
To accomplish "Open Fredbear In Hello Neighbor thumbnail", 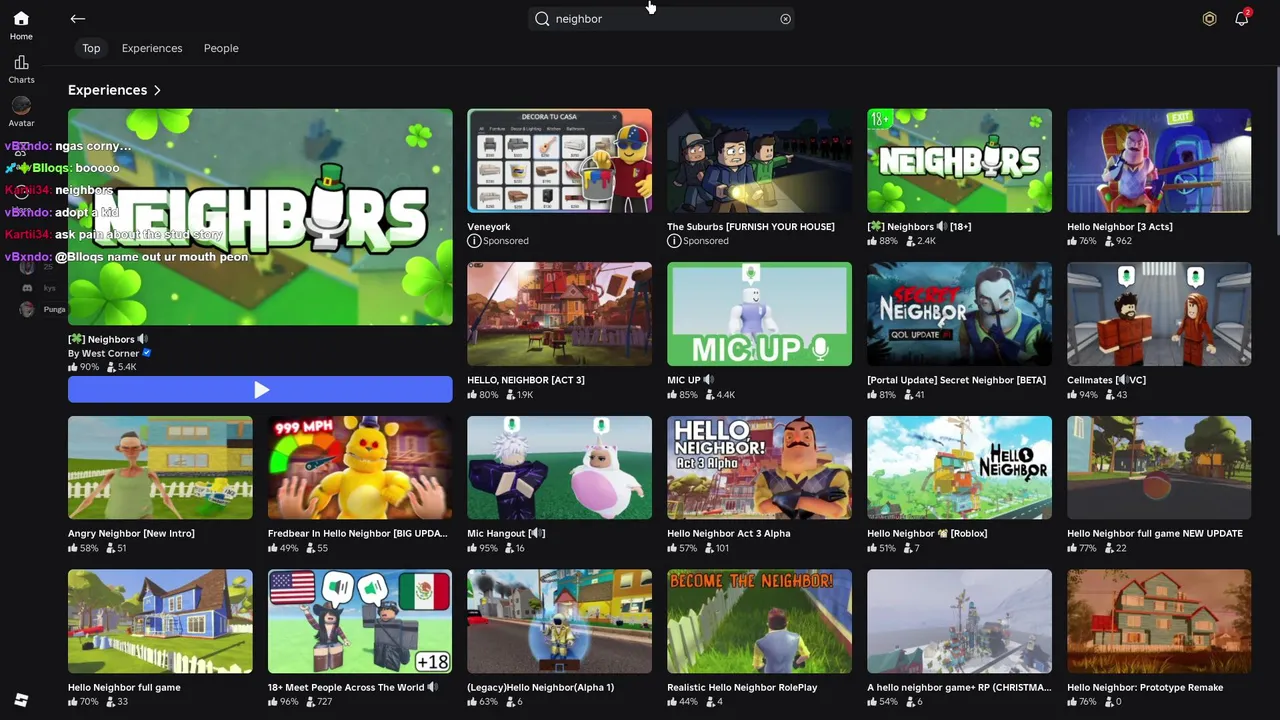I will click(x=360, y=468).
